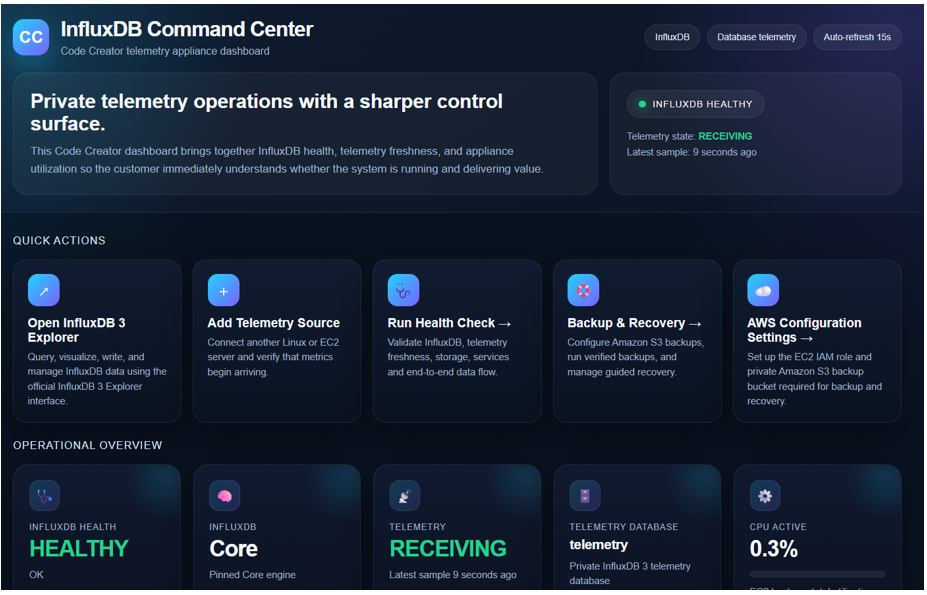
Task: Click 'Code Creator telemetry appliance dashboard' subtitle
Action: tap(165, 51)
